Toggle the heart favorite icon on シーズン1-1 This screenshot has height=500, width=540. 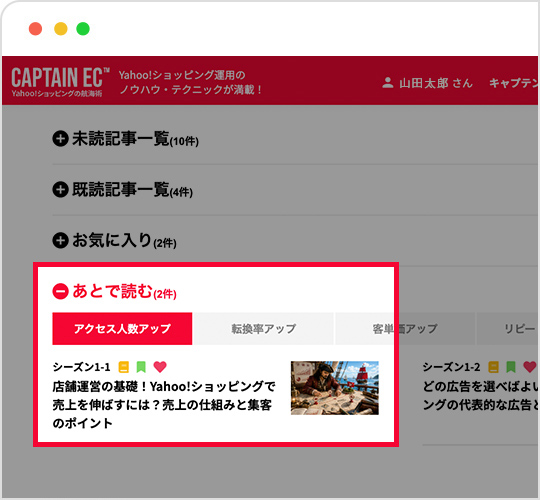pyautogui.click(x=160, y=367)
